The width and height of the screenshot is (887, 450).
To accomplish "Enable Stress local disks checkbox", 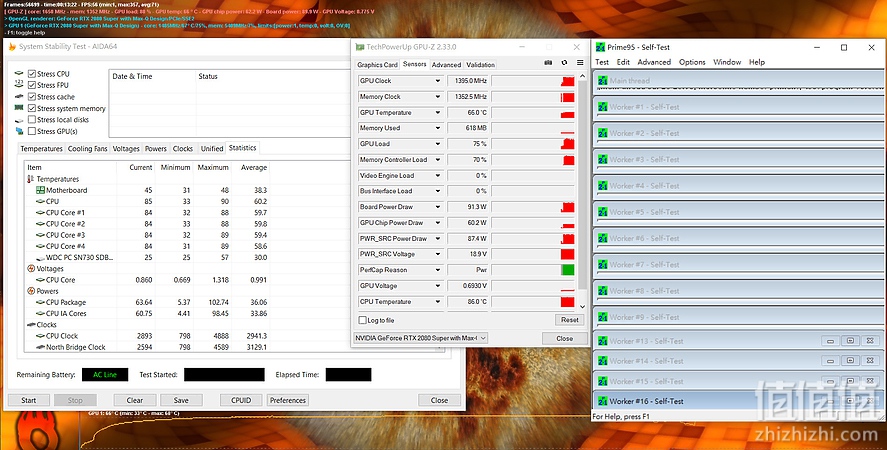I will pos(32,119).
